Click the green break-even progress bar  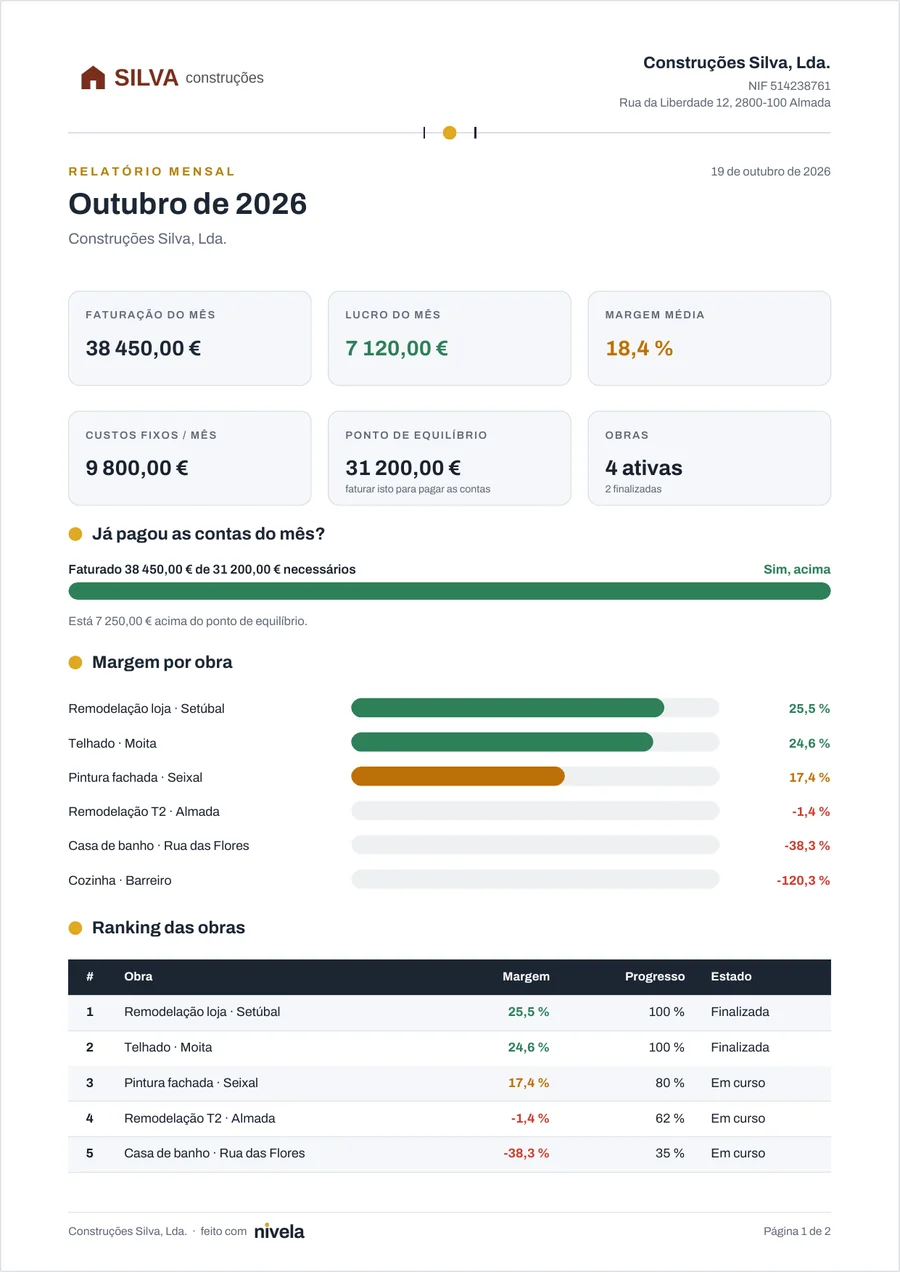tap(449, 591)
